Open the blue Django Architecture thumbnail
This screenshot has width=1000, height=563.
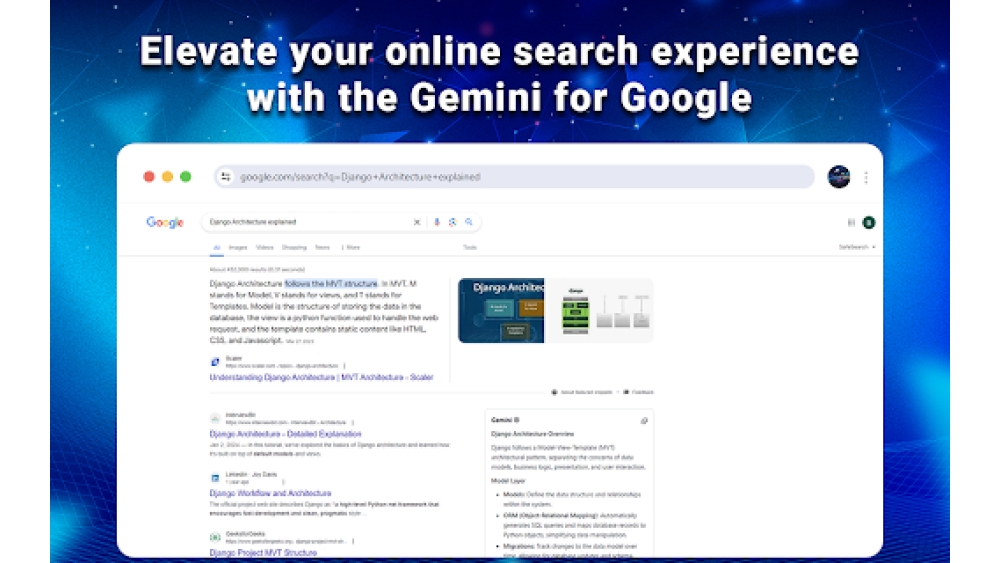point(501,311)
